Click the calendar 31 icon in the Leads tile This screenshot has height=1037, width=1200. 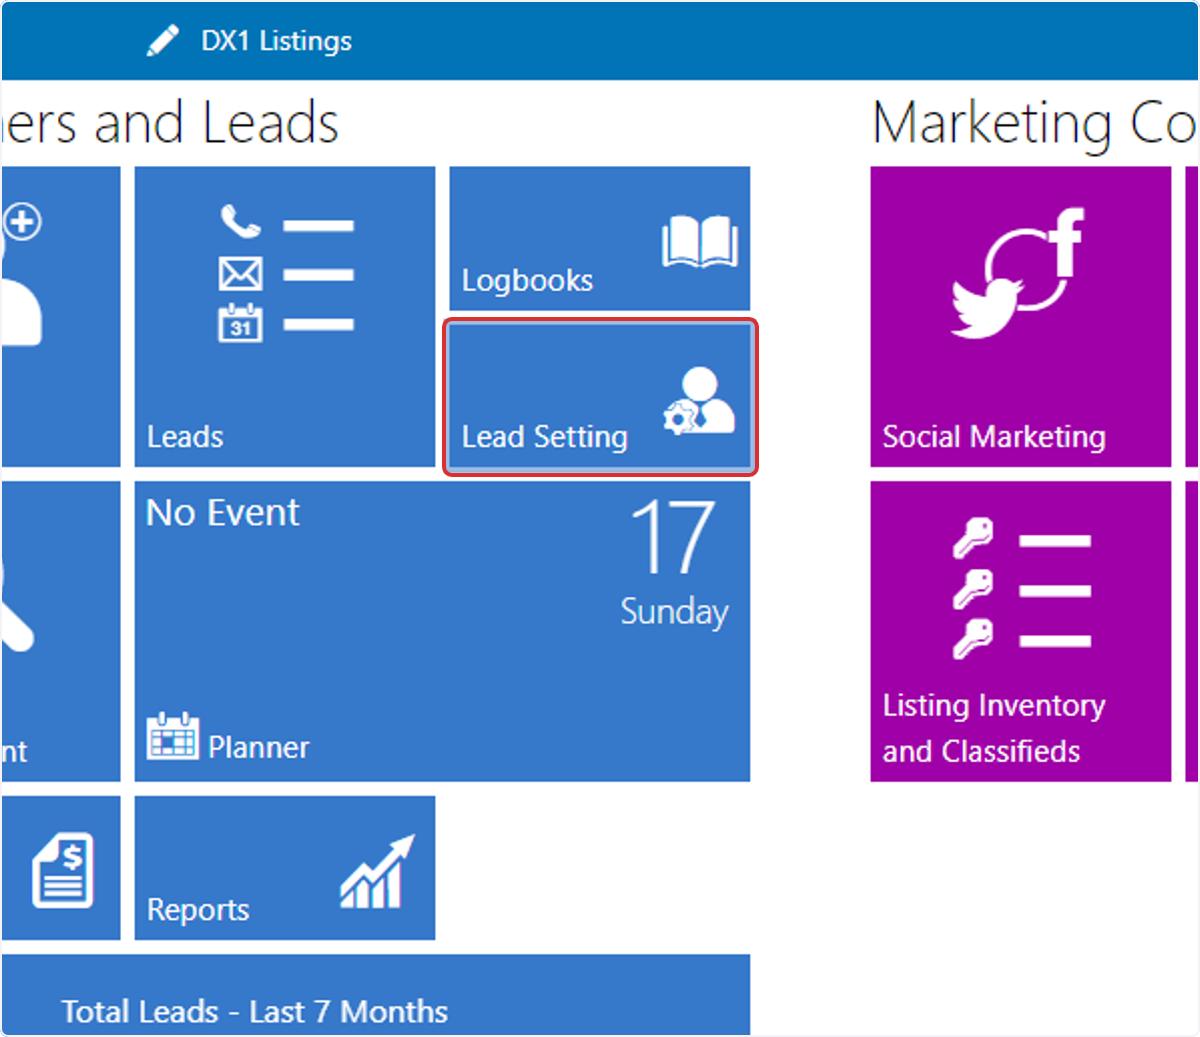coord(241,323)
